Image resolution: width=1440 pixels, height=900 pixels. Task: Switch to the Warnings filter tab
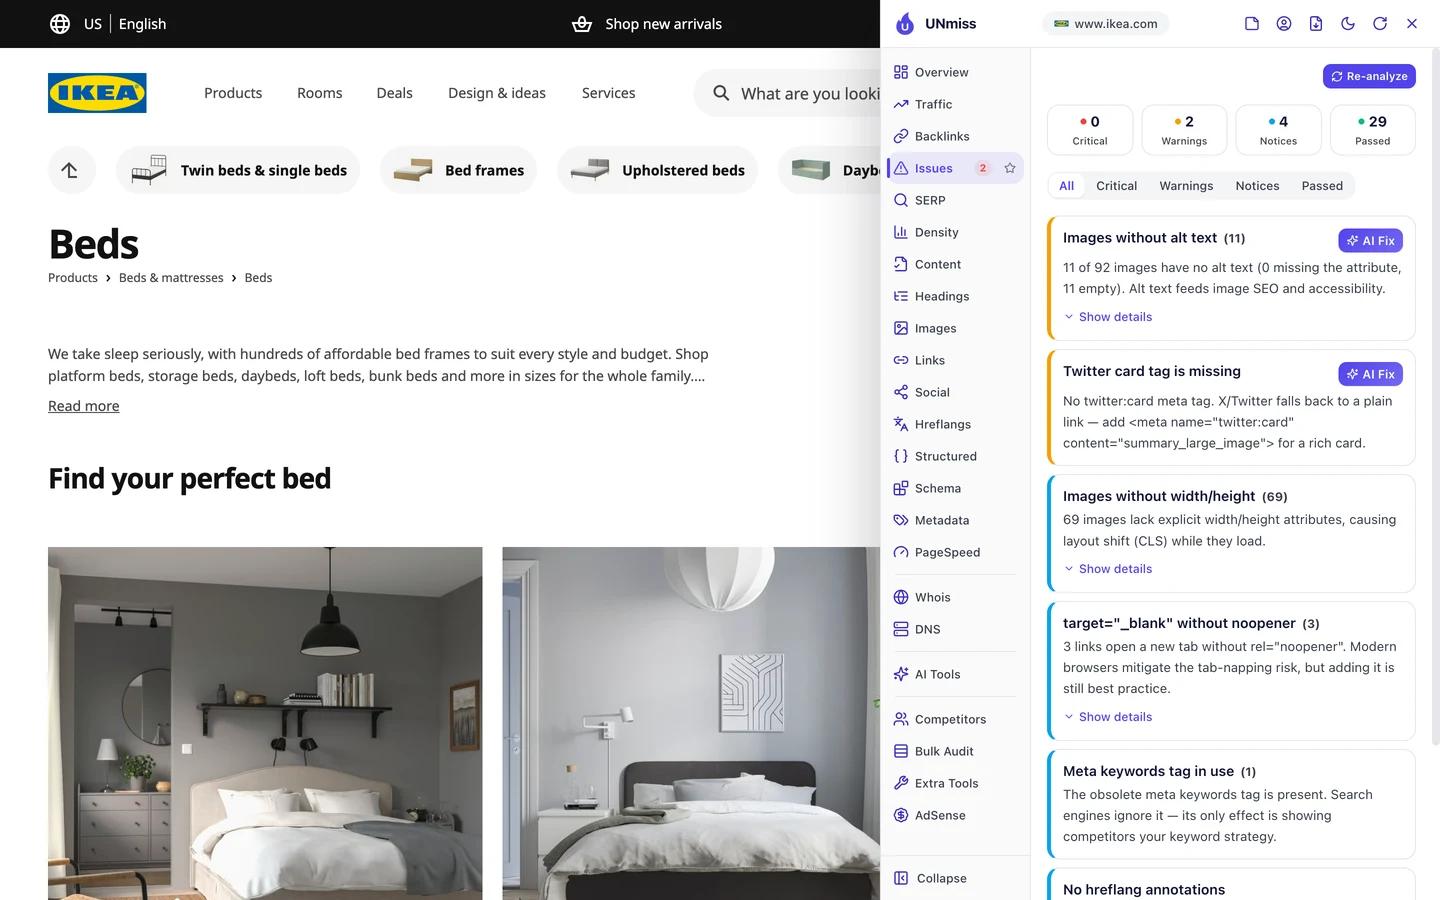click(1186, 186)
